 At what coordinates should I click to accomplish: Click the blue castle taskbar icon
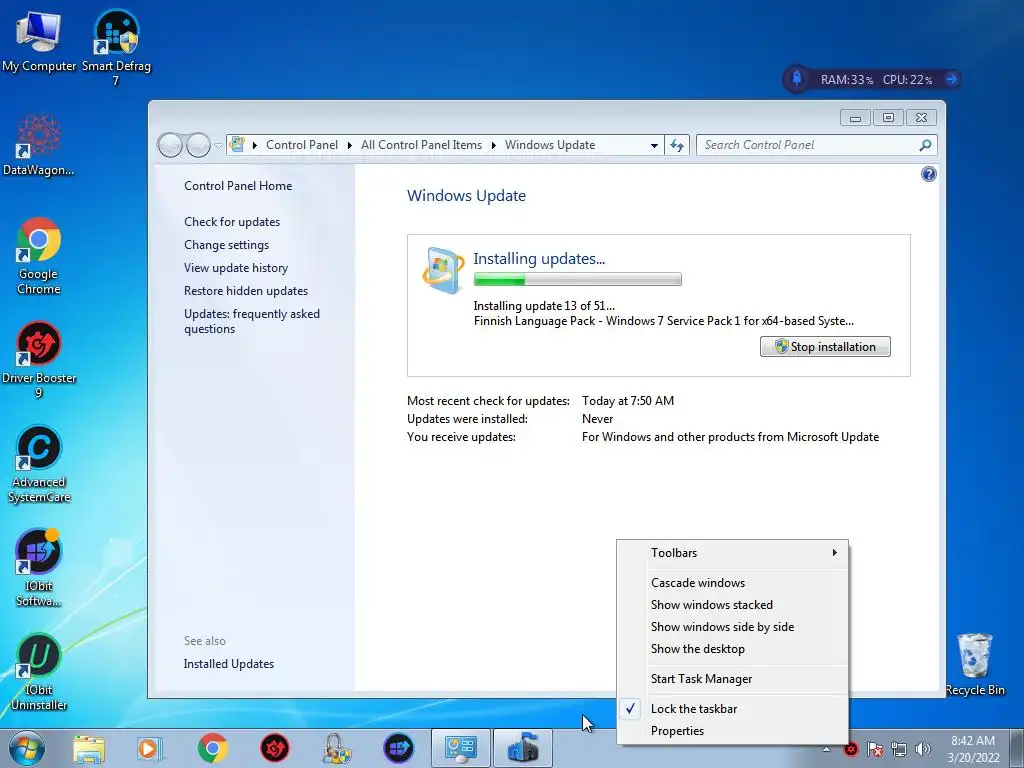pyautogui.click(x=522, y=748)
